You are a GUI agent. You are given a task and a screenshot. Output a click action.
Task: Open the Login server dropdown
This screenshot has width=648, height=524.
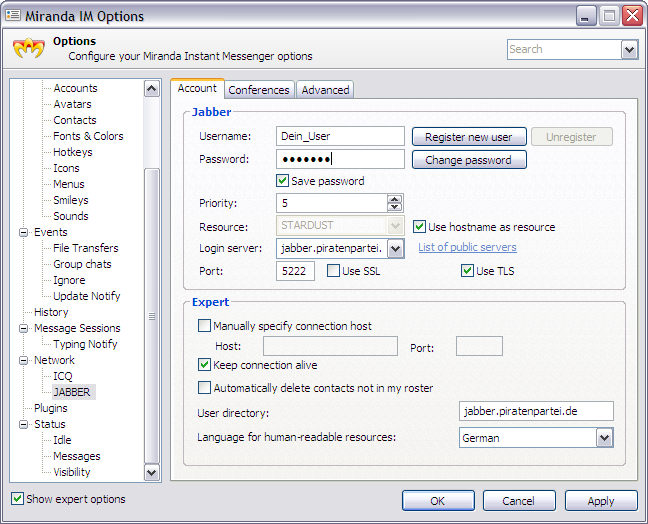pyautogui.click(x=395, y=248)
